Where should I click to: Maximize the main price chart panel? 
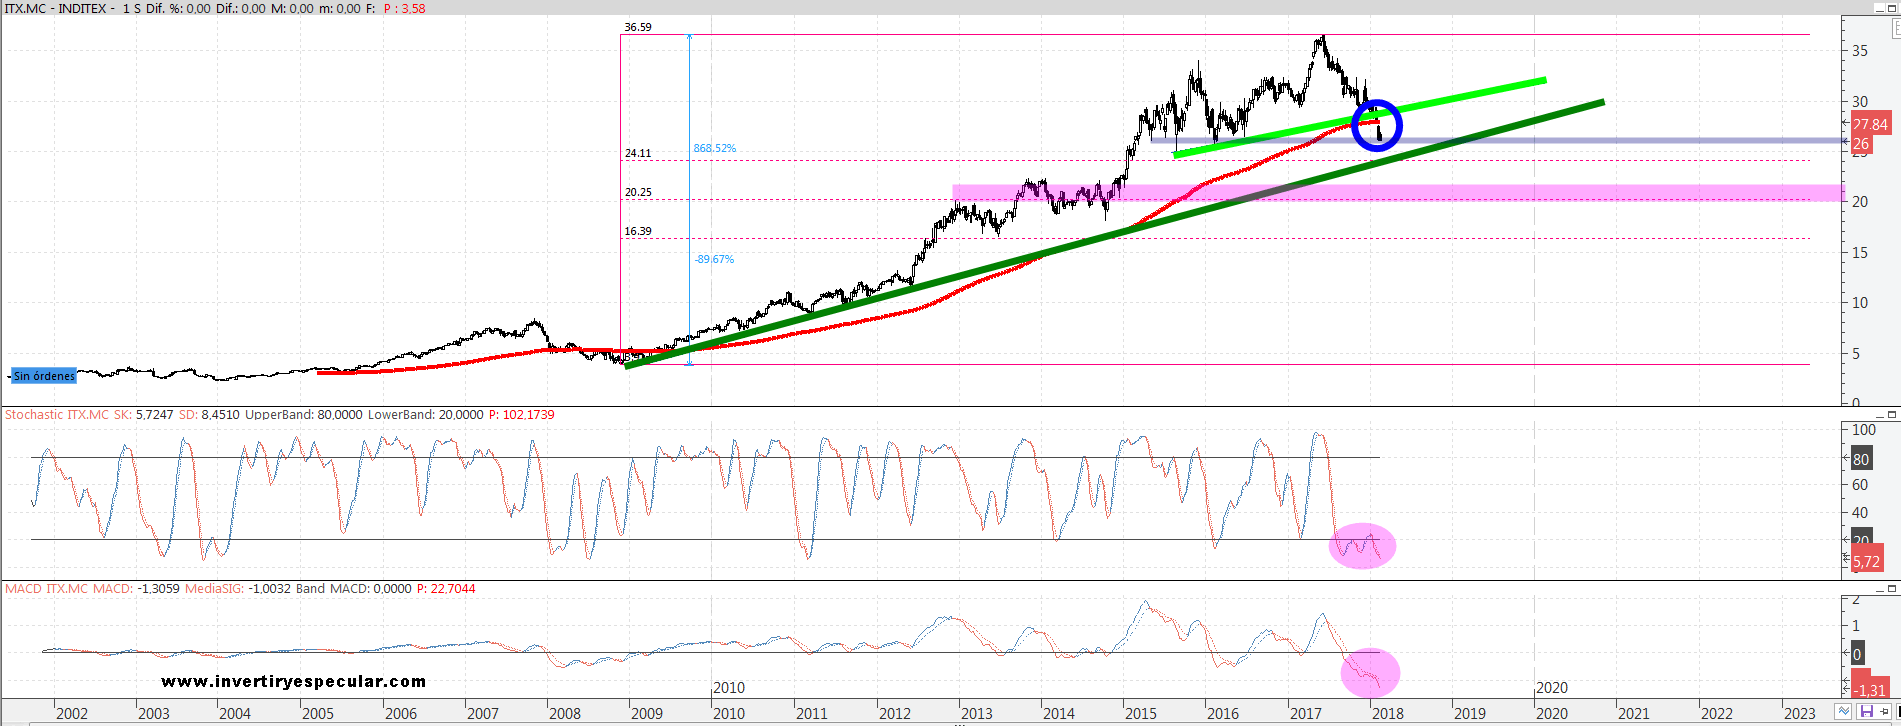pos(1893,8)
